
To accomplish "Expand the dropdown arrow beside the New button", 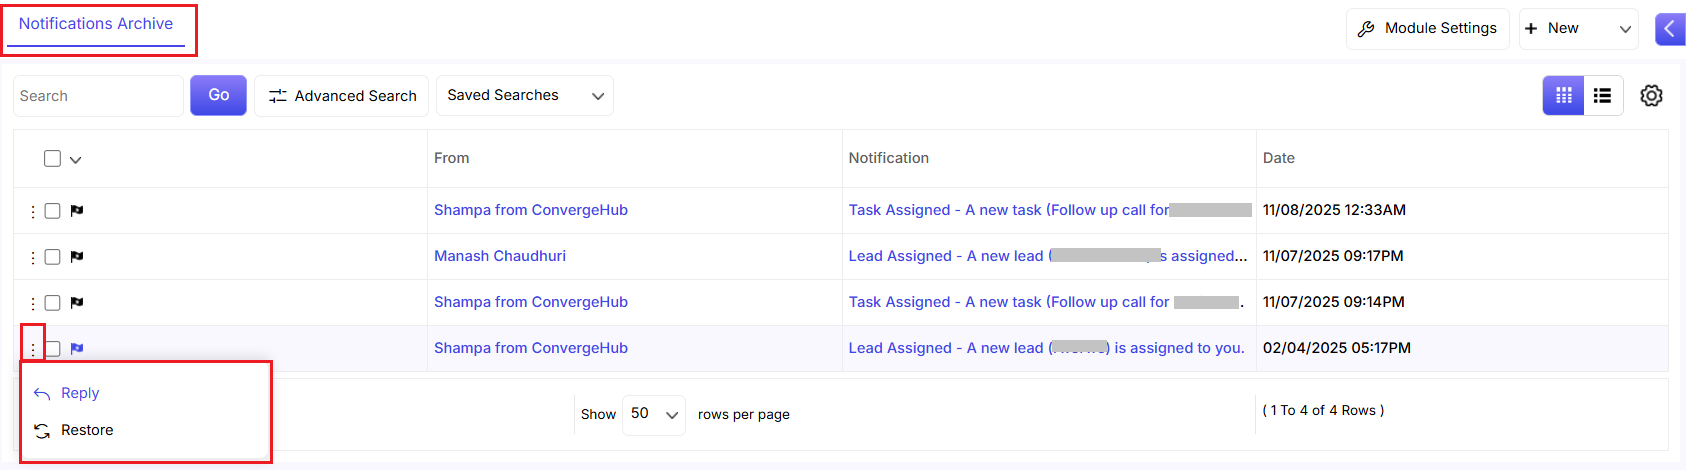I will tap(1625, 29).
